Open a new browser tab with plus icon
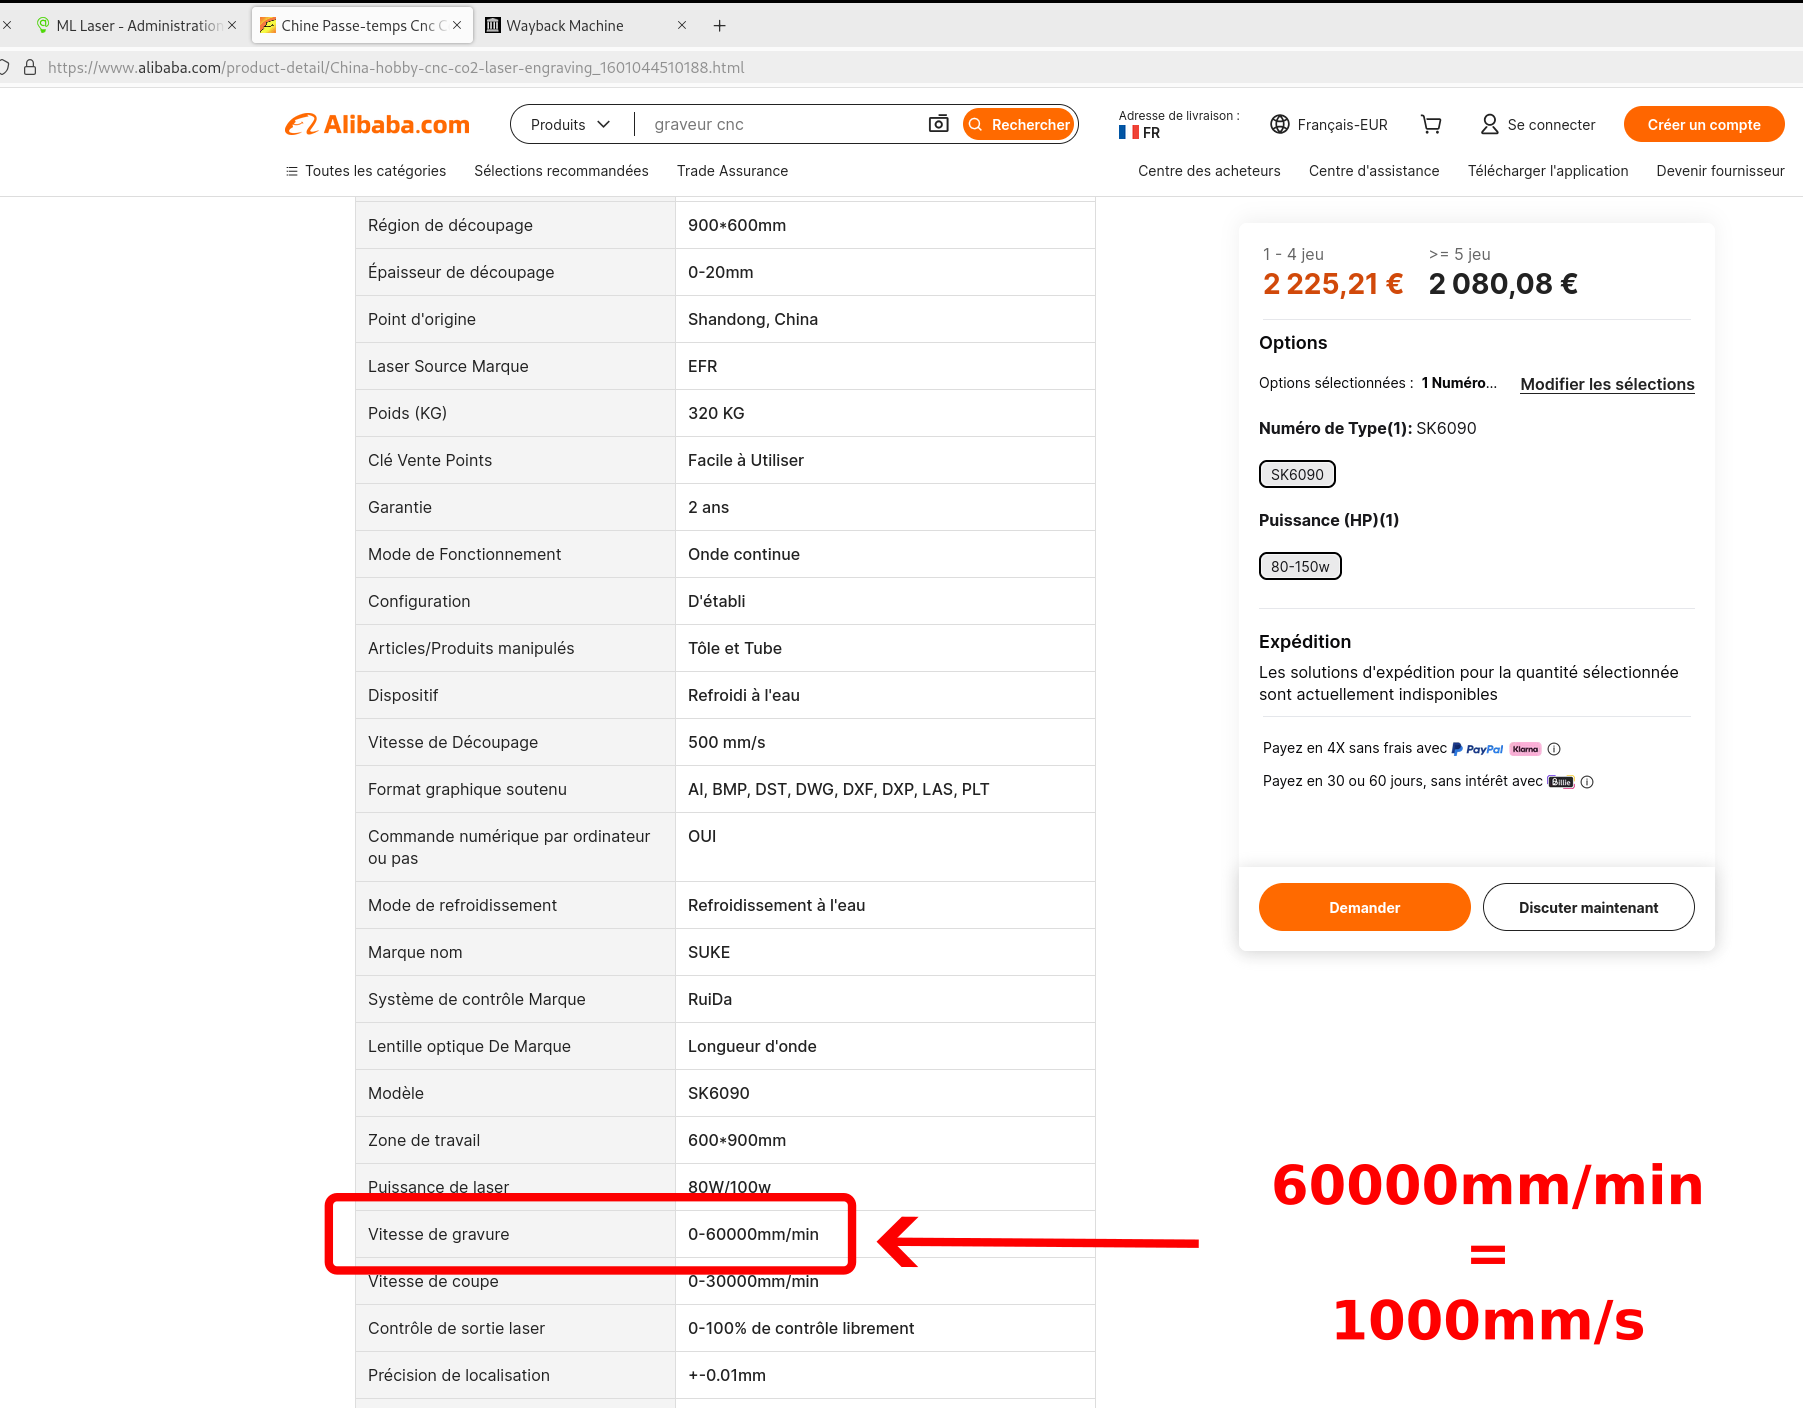This screenshot has height=1408, width=1803. pyautogui.click(x=719, y=26)
